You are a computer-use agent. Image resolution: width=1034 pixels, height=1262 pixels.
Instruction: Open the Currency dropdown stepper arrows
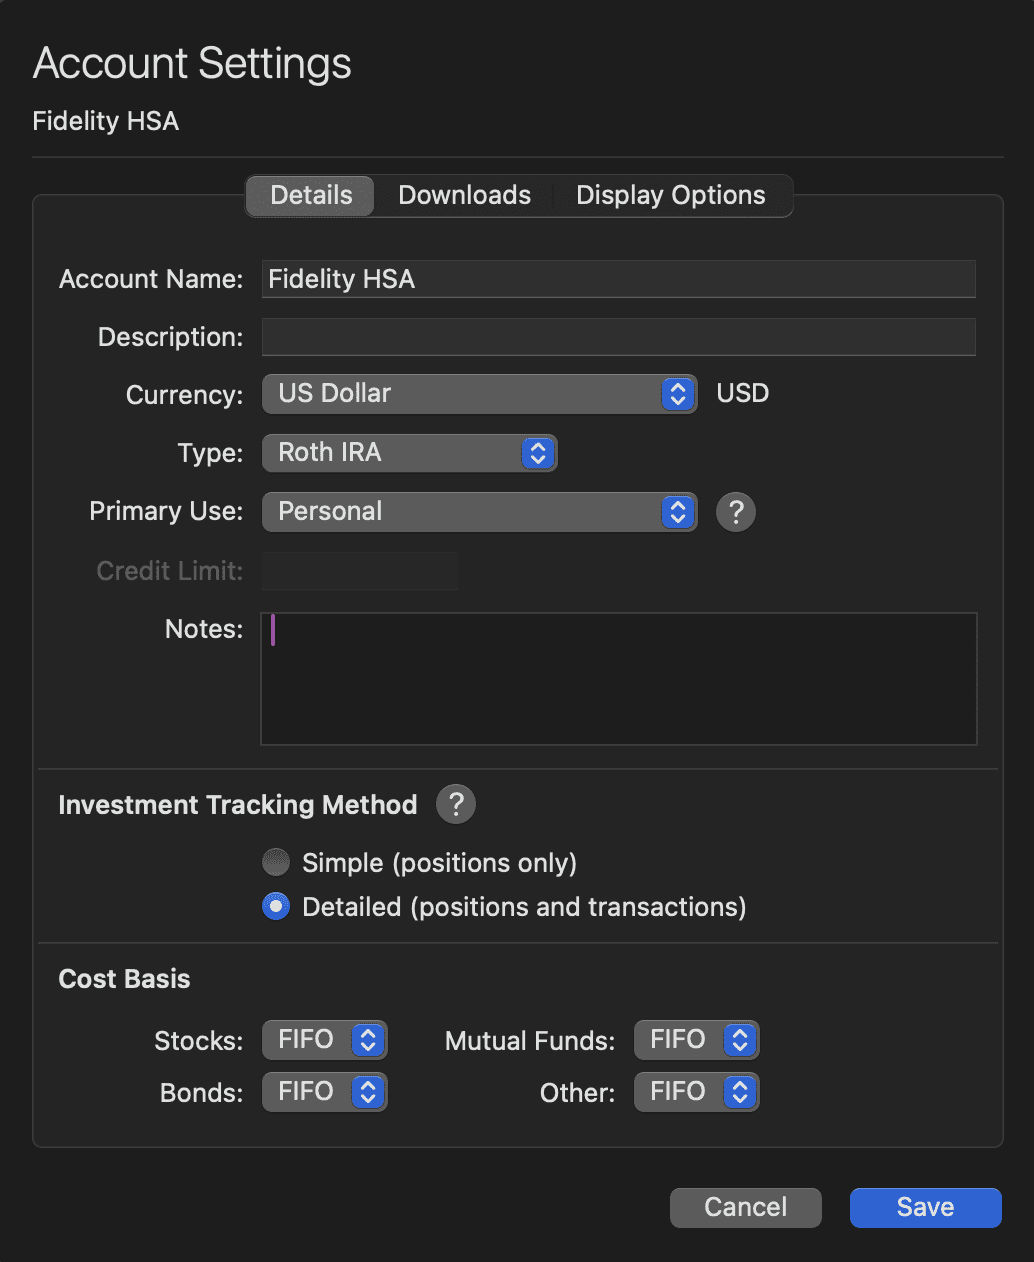click(678, 394)
